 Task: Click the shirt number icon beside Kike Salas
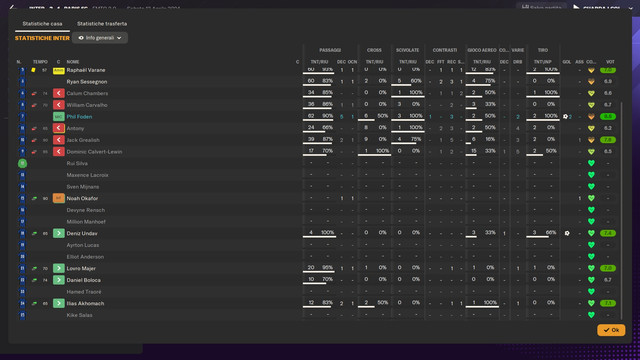coord(22,315)
